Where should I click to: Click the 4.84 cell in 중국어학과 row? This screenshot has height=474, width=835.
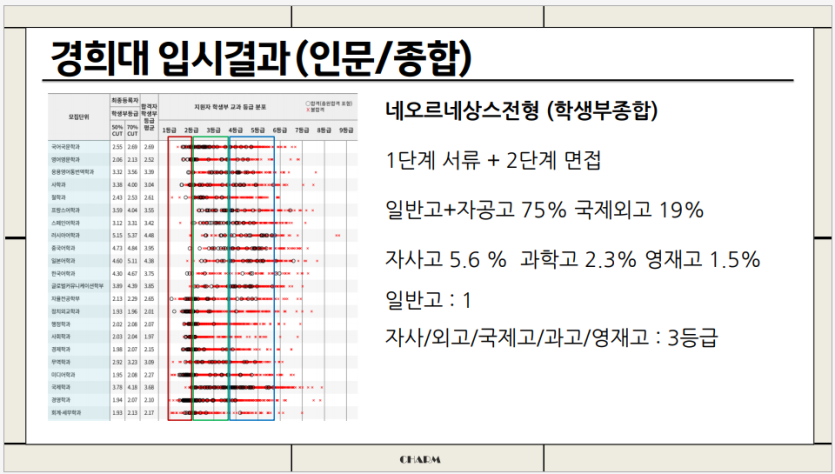tap(132, 248)
